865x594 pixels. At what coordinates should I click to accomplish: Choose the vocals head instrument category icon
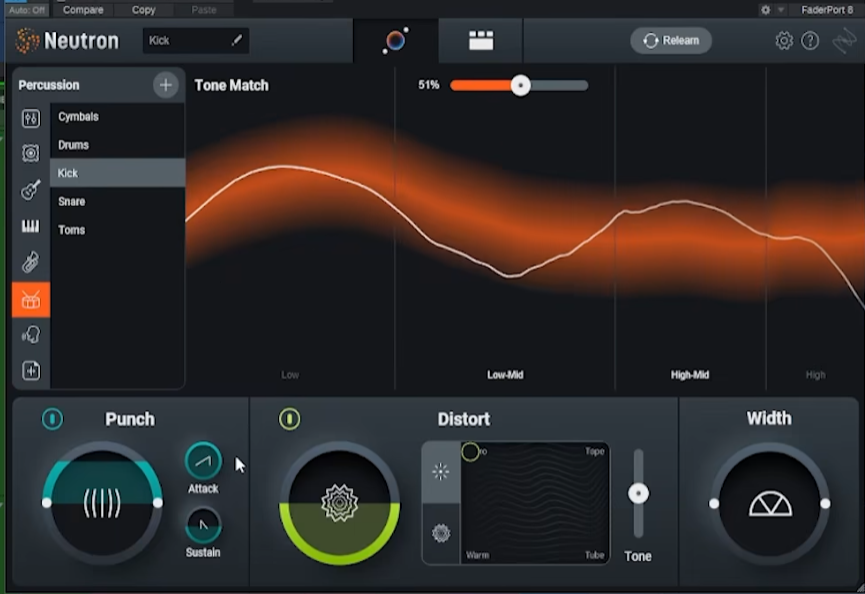[x=31, y=335]
